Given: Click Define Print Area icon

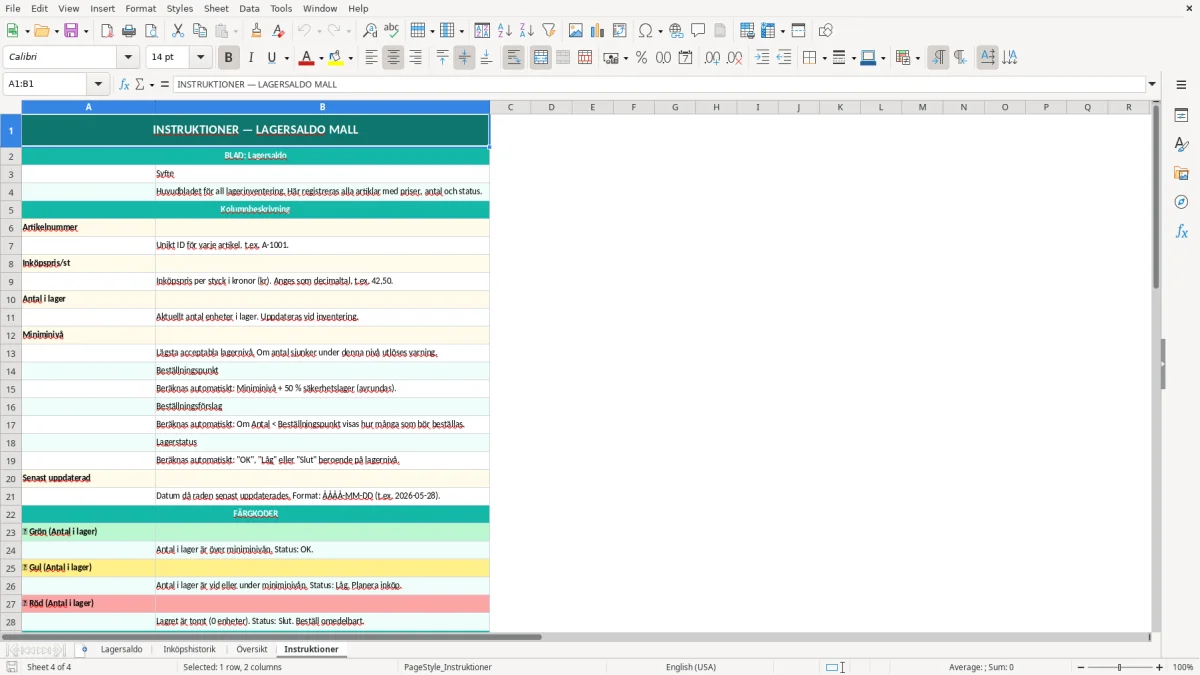Looking at the screenshot, I should tap(747, 31).
